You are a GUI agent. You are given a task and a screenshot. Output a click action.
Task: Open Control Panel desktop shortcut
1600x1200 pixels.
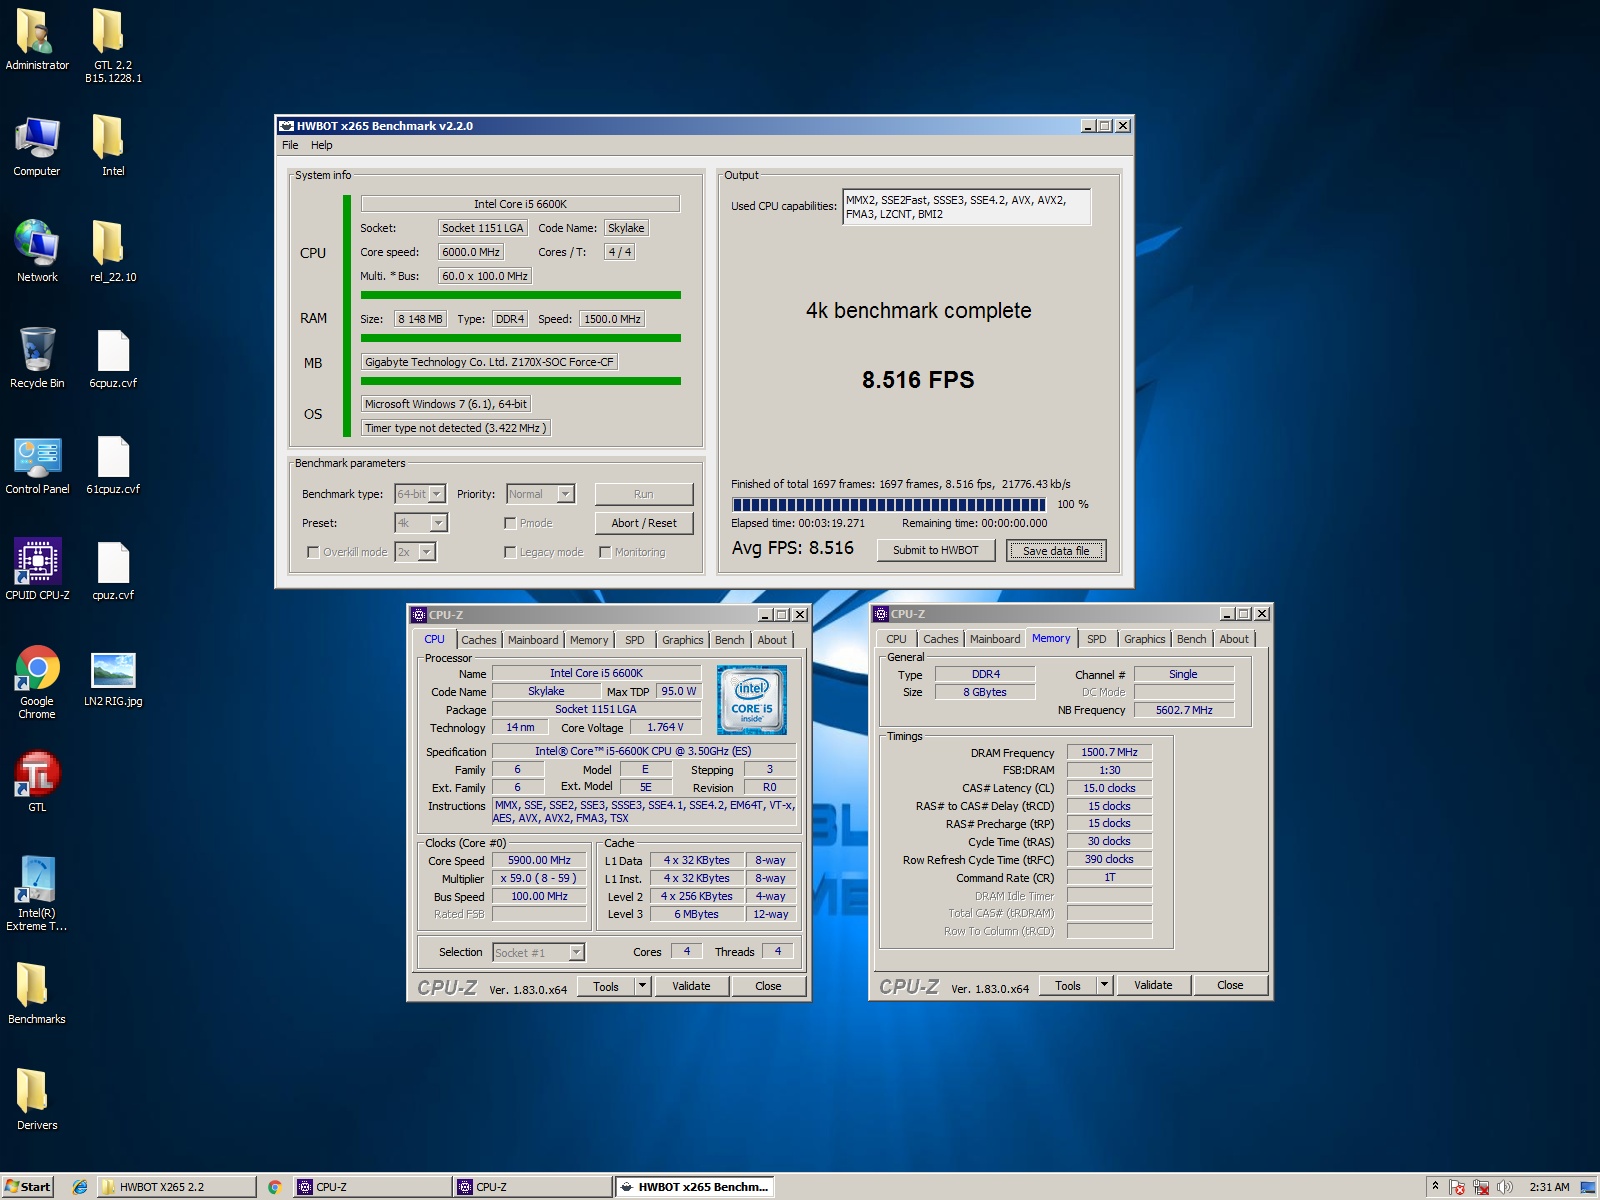click(x=37, y=464)
